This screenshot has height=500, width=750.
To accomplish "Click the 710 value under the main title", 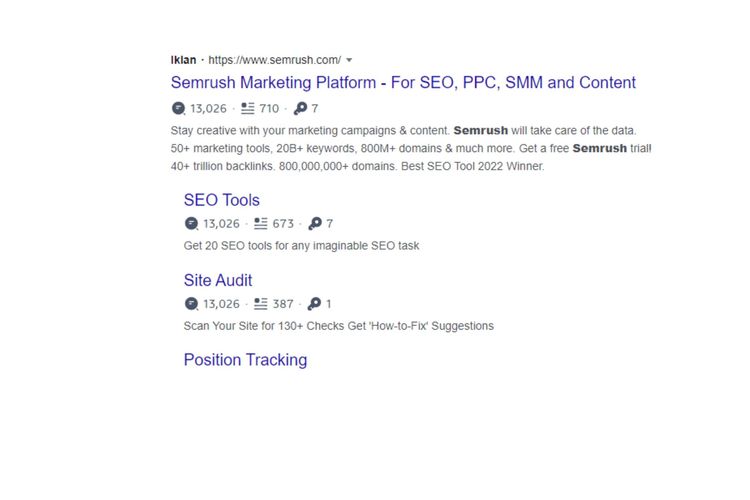I will click(x=269, y=109).
